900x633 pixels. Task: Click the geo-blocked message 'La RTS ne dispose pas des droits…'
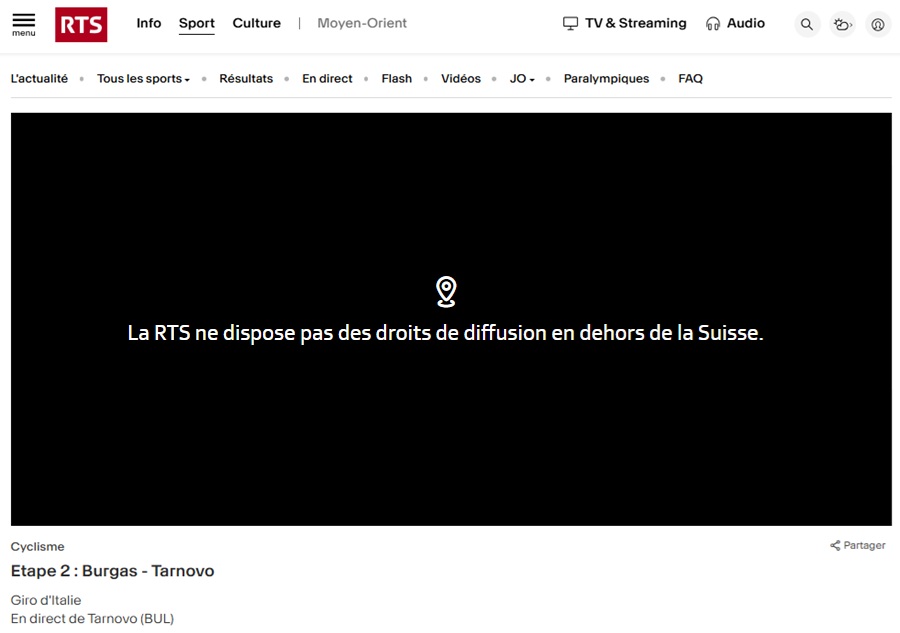[x=445, y=333]
